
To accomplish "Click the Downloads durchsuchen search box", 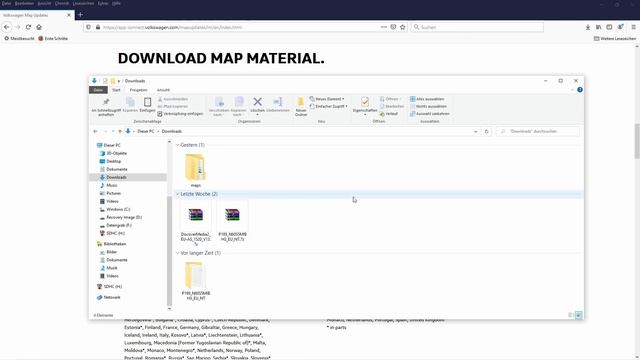I will coord(538,131).
